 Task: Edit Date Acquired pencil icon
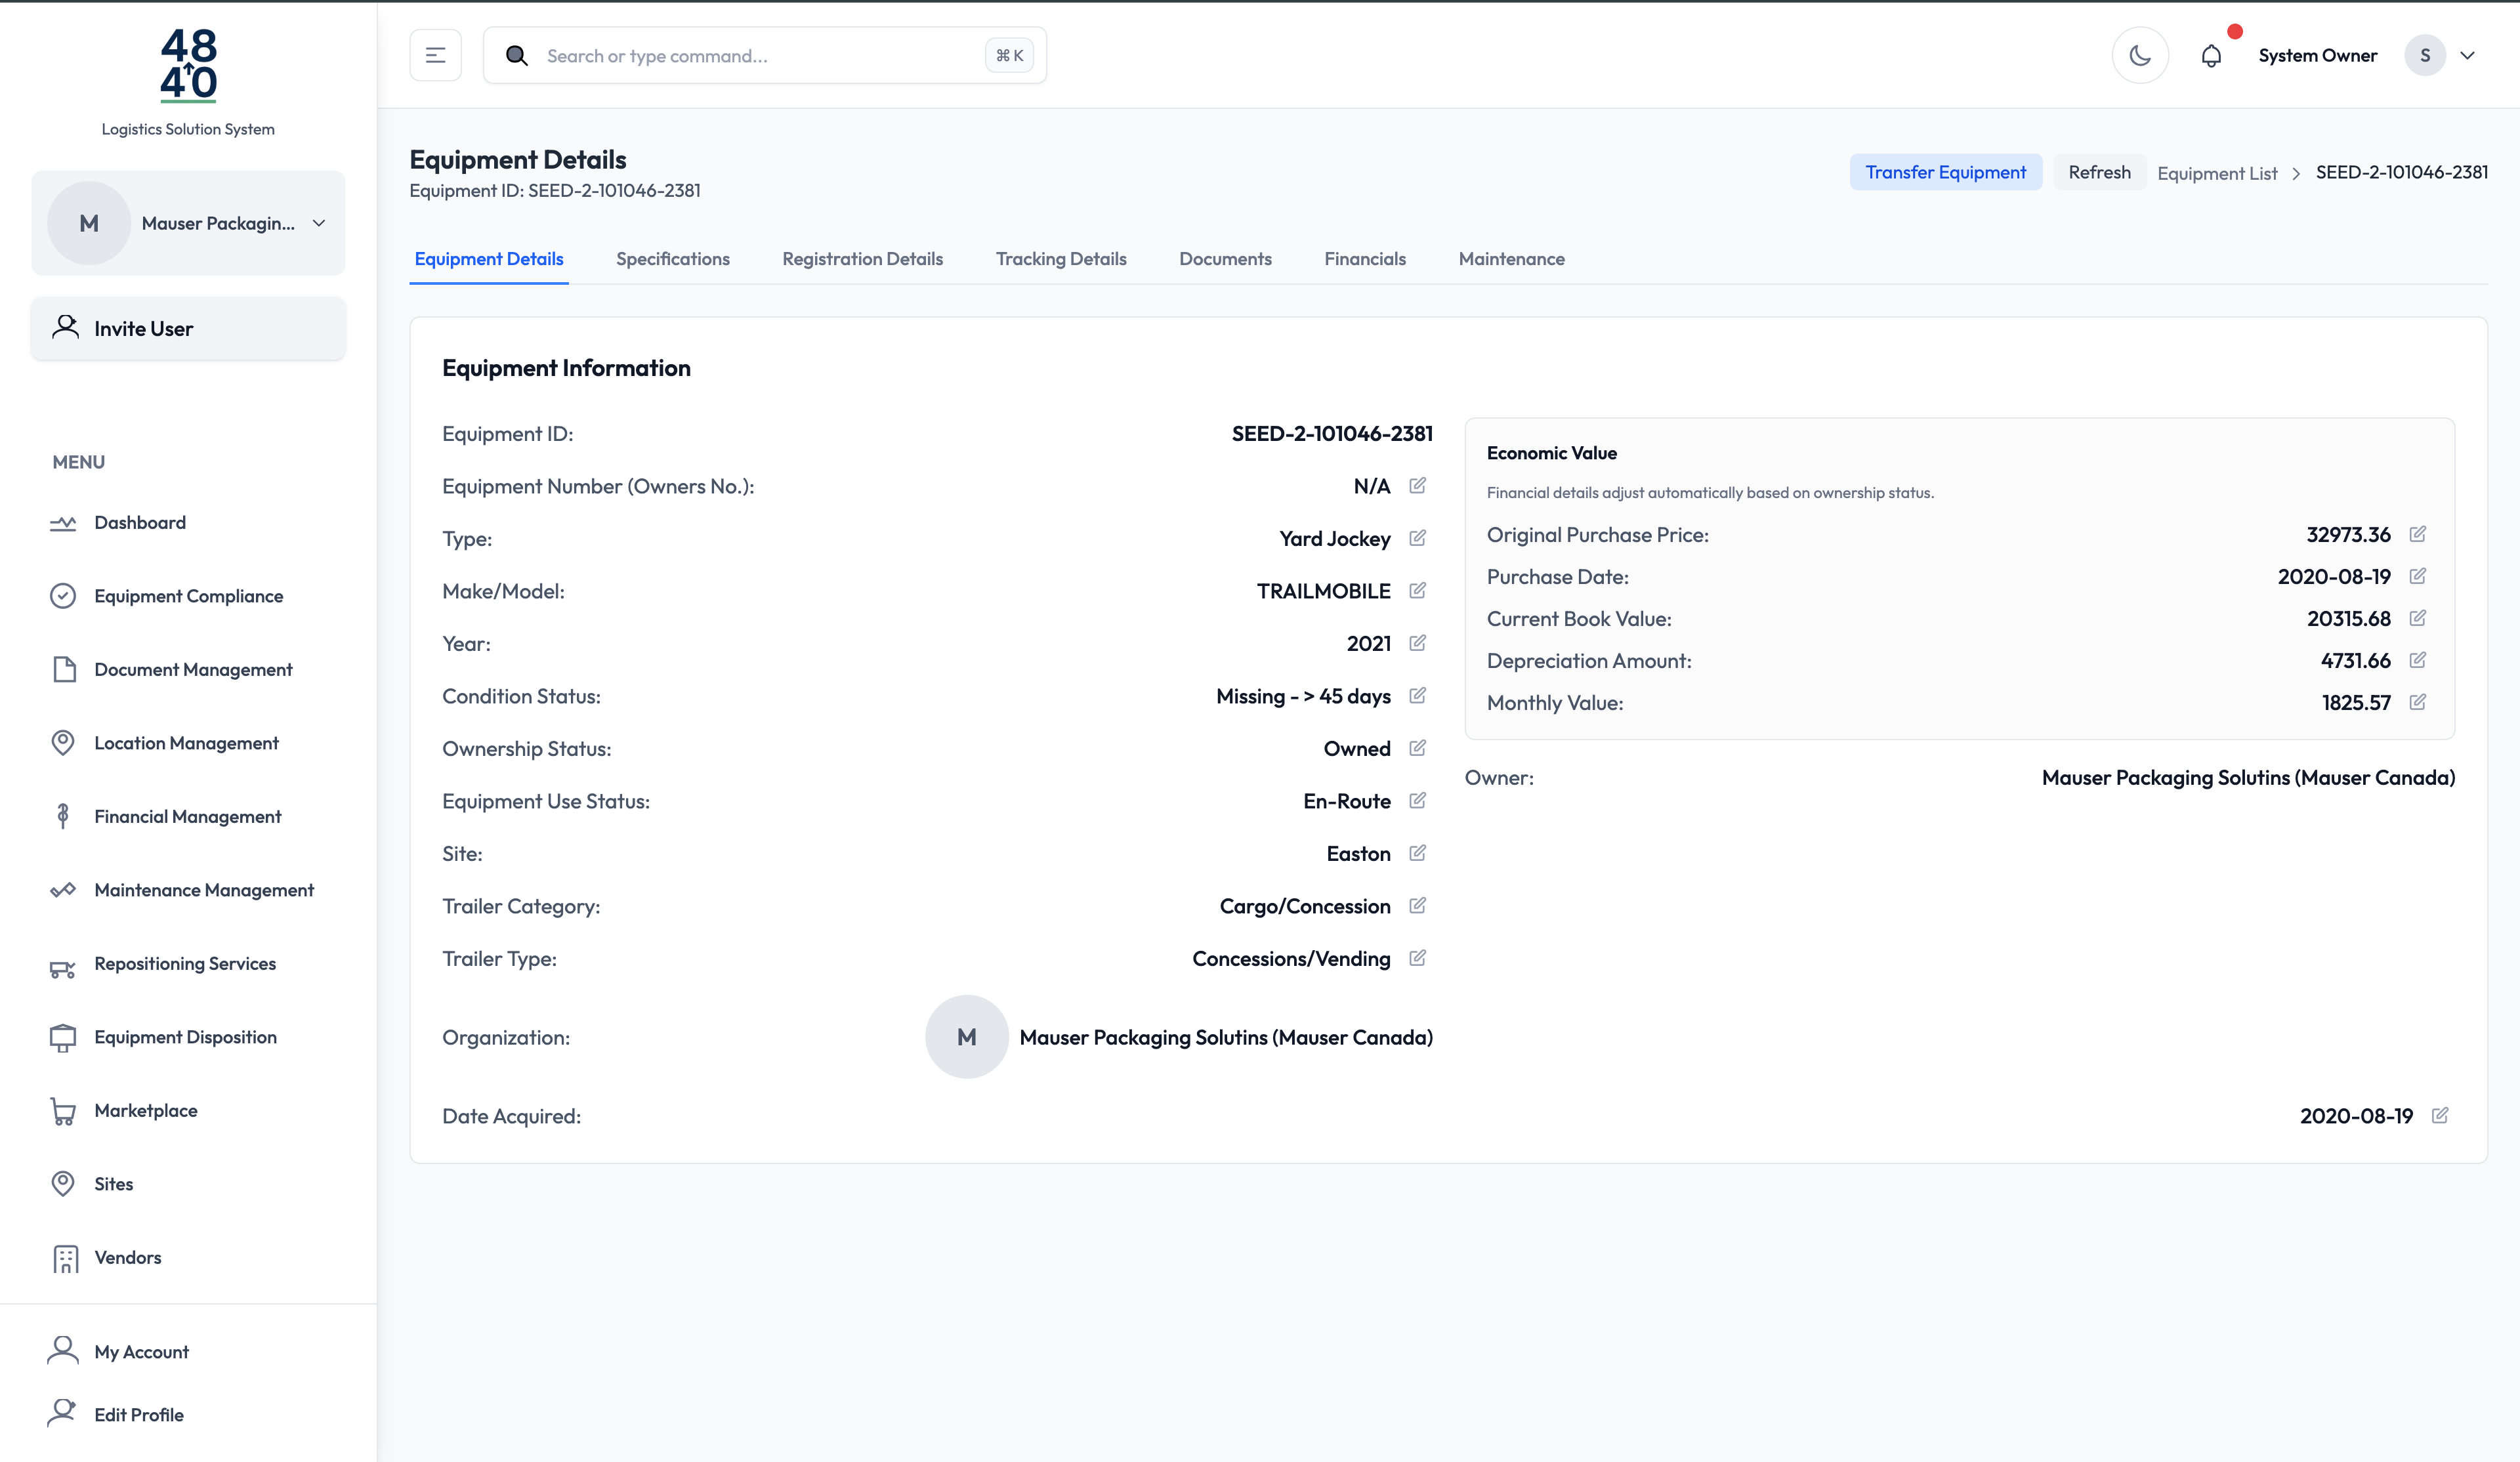tap(2440, 1115)
